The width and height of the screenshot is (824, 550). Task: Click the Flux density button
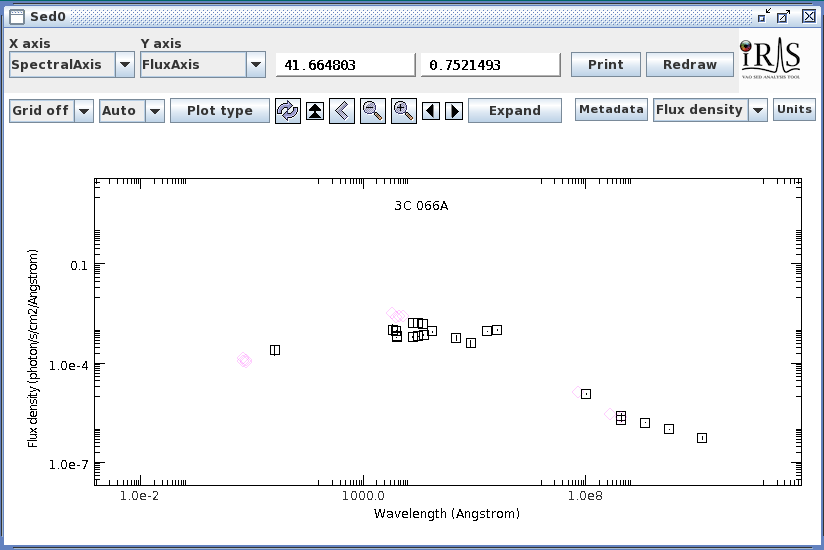701,110
